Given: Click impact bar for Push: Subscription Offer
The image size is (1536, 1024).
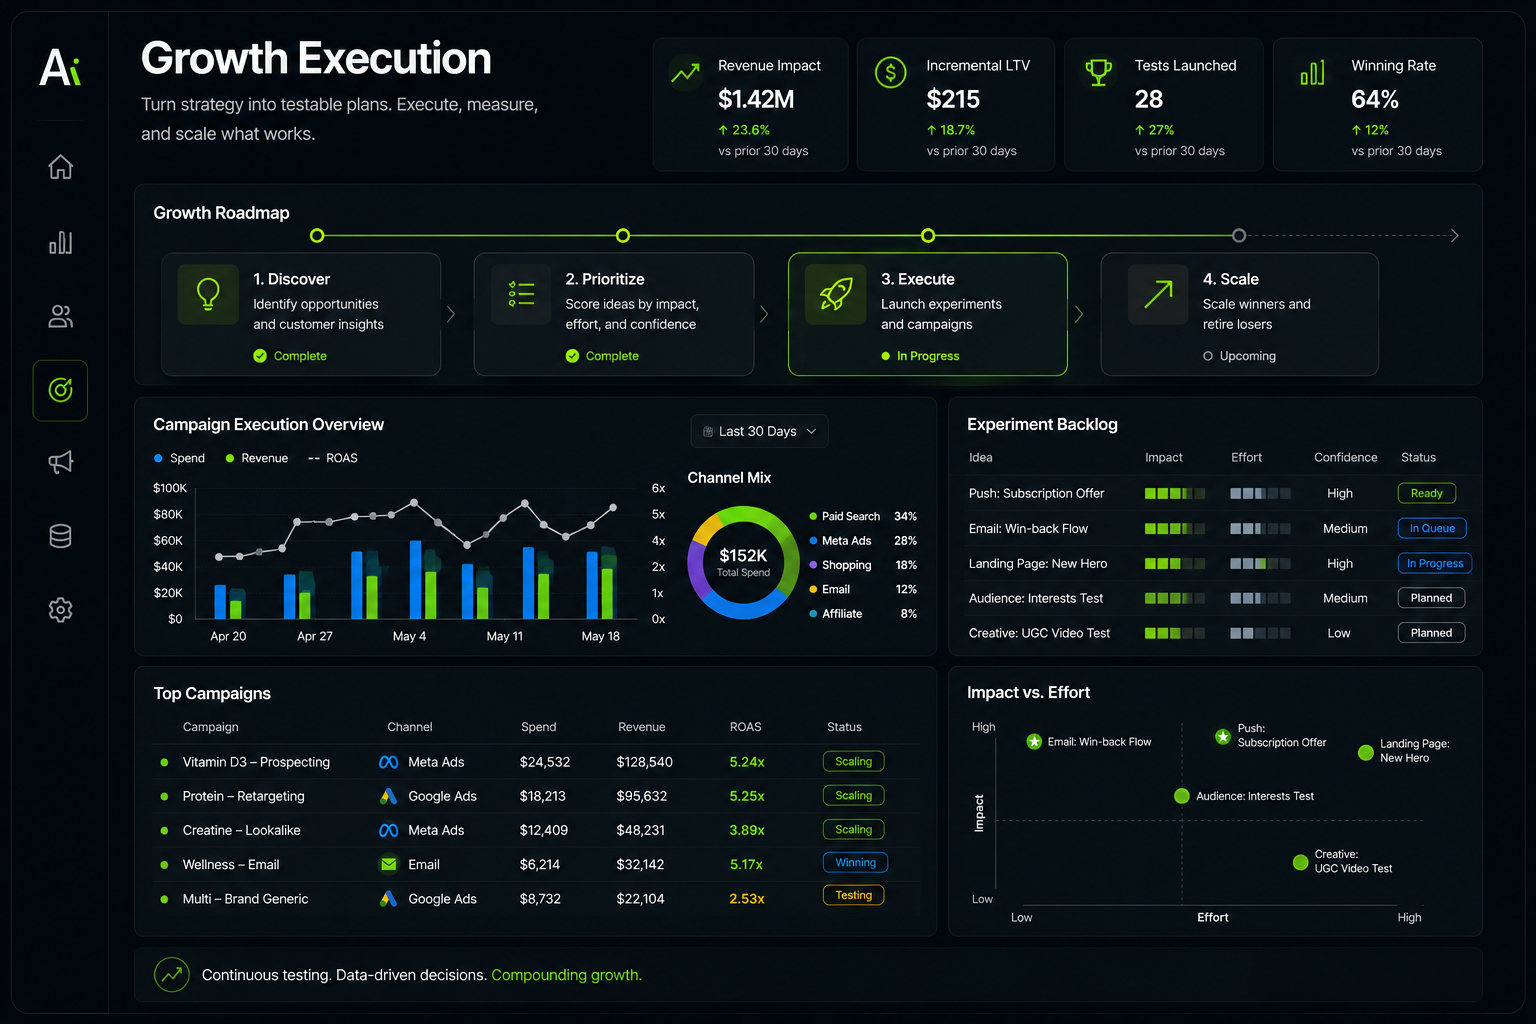Looking at the screenshot, I should [x=1175, y=493].
